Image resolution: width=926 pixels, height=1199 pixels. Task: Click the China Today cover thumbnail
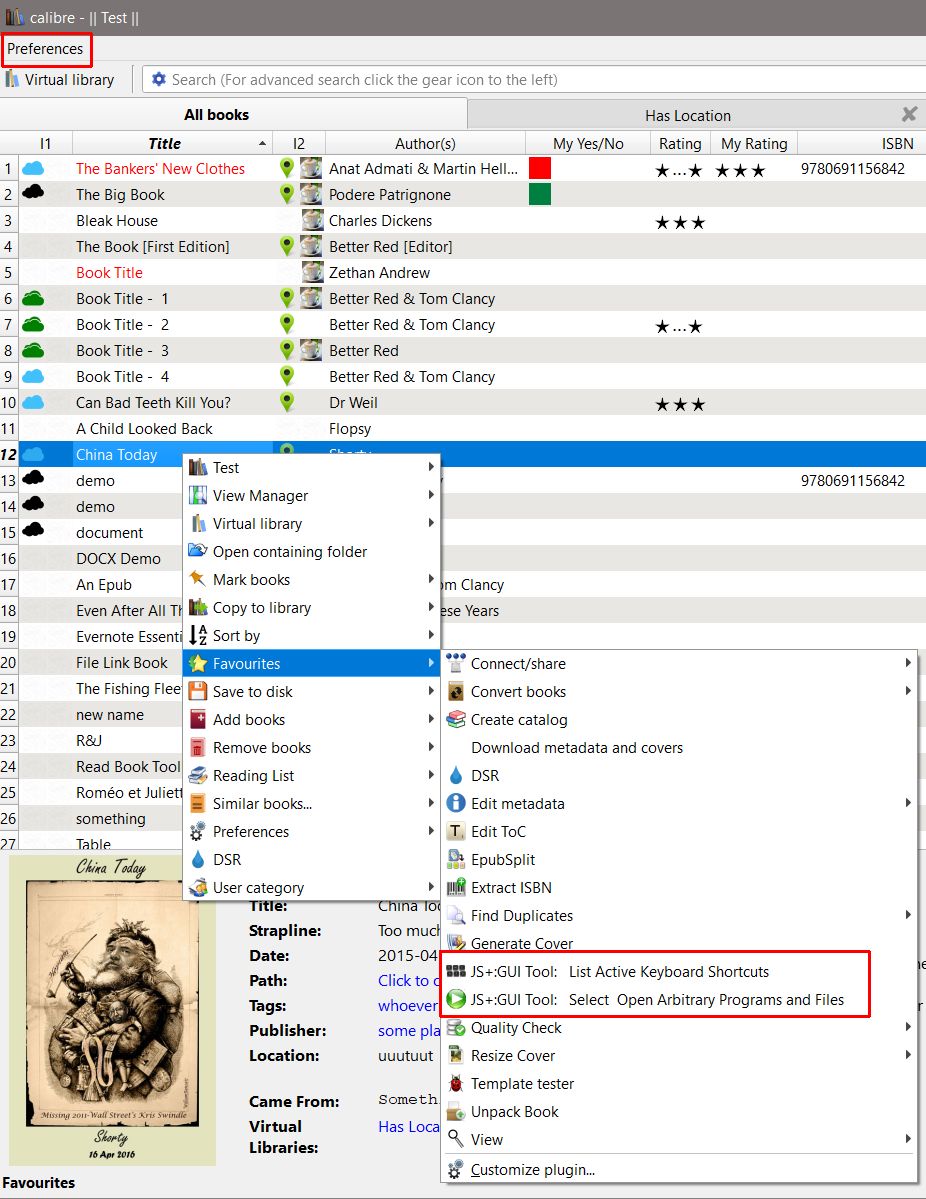[x=112, y=1010]
